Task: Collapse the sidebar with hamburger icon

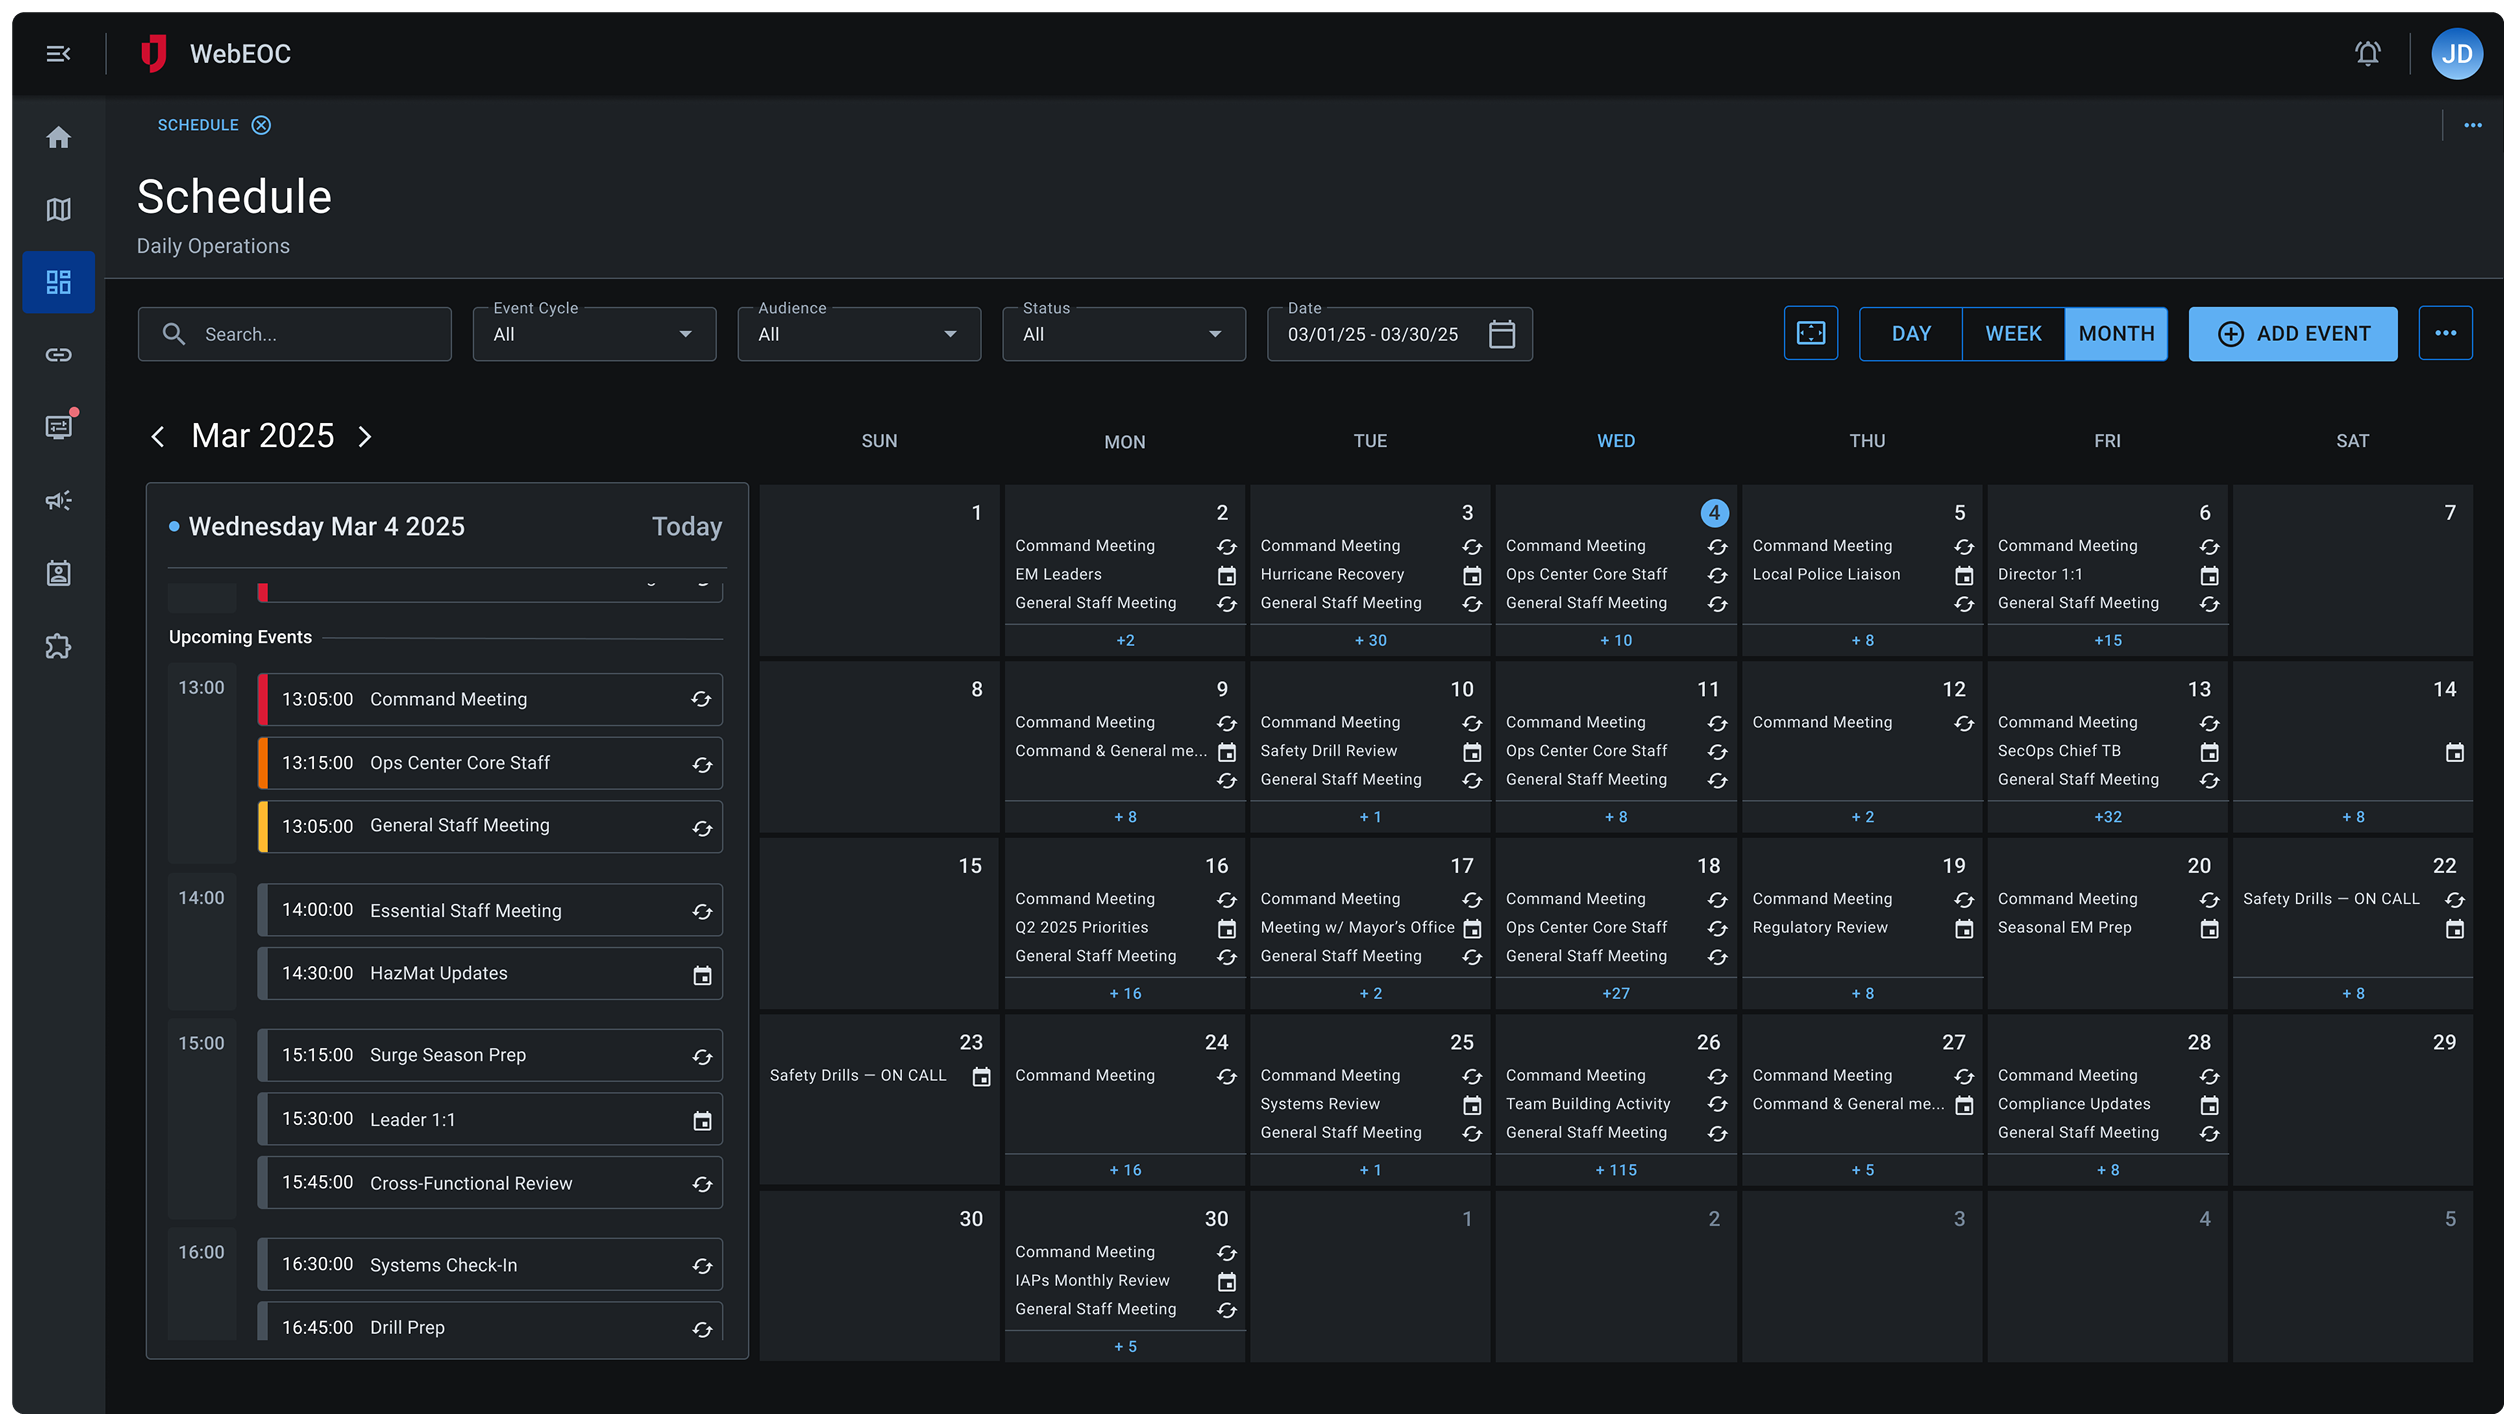Action: pos(58,53)
